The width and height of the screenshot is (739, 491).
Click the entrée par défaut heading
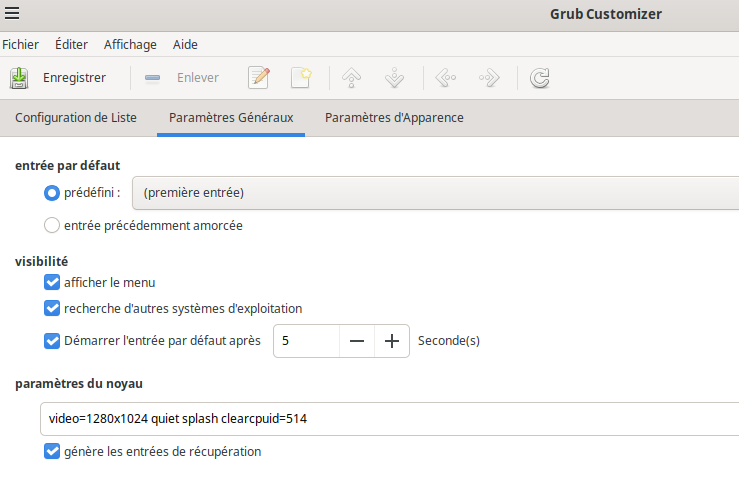(67, 166)
